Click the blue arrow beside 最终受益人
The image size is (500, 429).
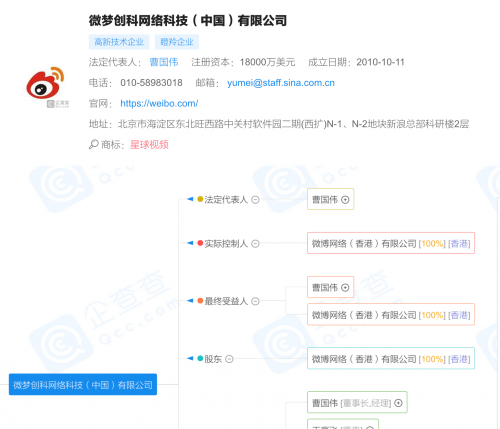click(x=190, y=301)
